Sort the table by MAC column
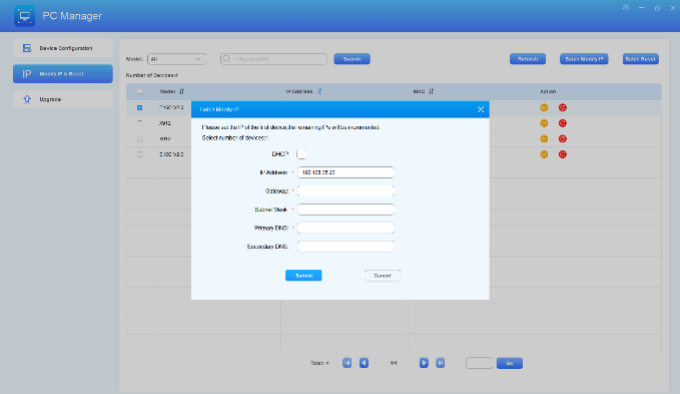The height and width of the screenshot is (394, 680). pos(431,91)
